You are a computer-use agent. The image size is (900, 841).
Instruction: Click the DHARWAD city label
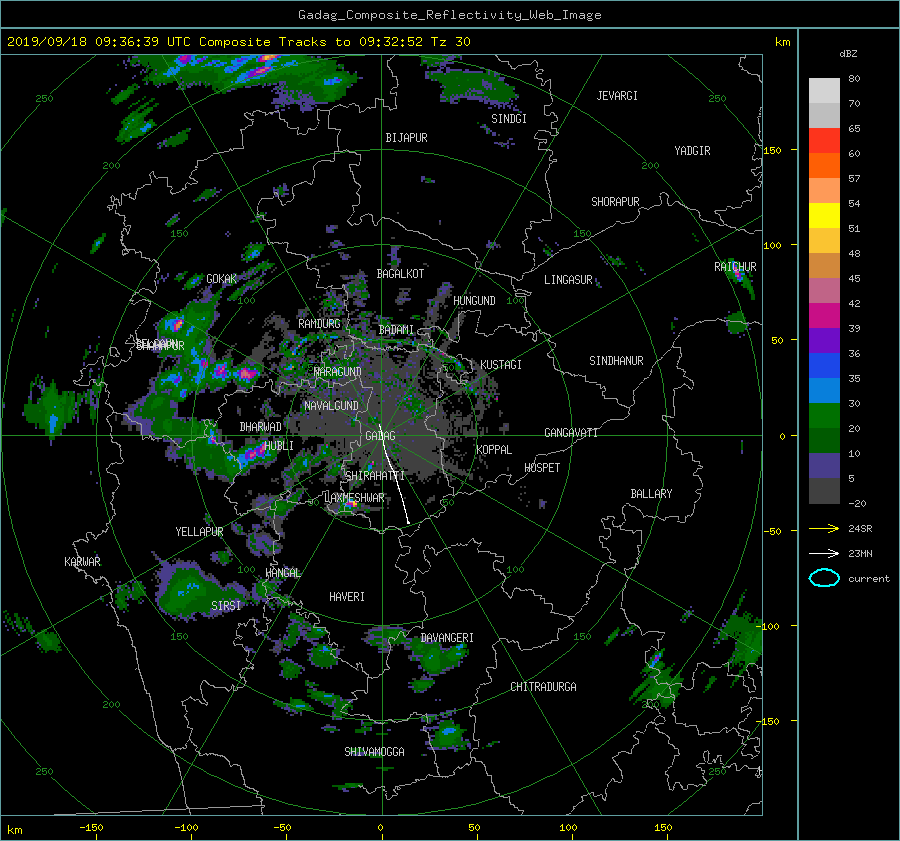pos(261,427)
